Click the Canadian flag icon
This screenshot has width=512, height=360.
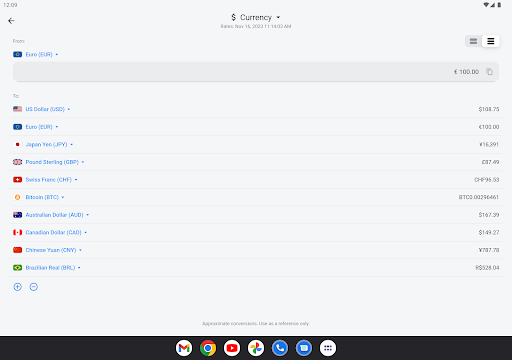18,232
